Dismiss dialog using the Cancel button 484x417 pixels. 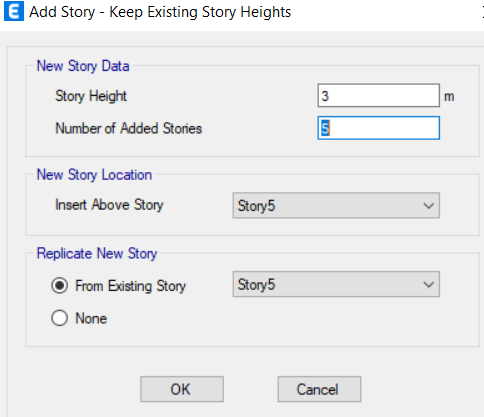319,389
